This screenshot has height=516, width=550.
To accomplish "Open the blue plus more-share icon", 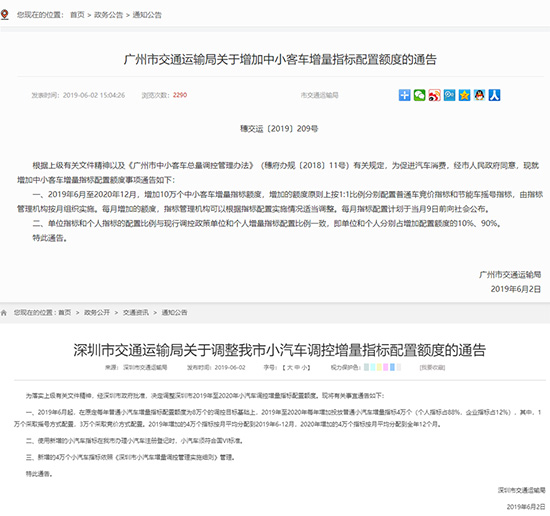I will point(404,95).
